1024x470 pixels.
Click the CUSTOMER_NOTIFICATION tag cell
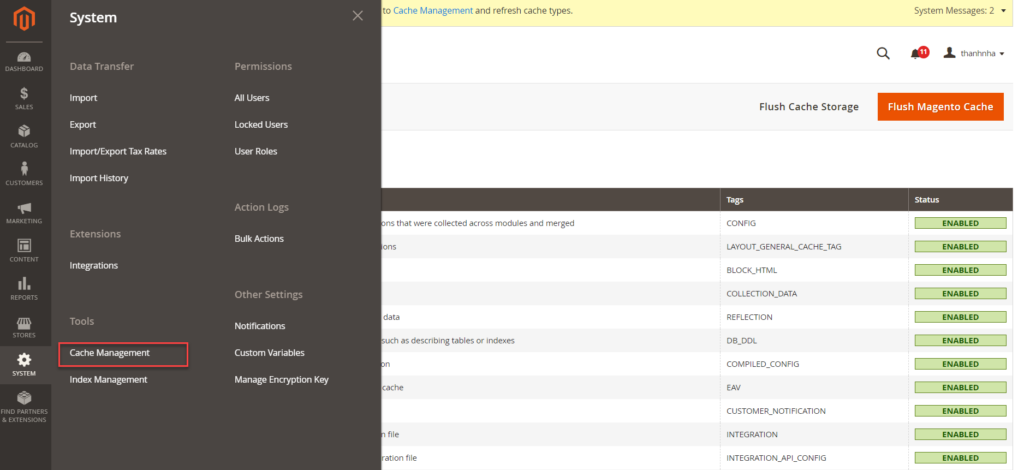point(814,411)
